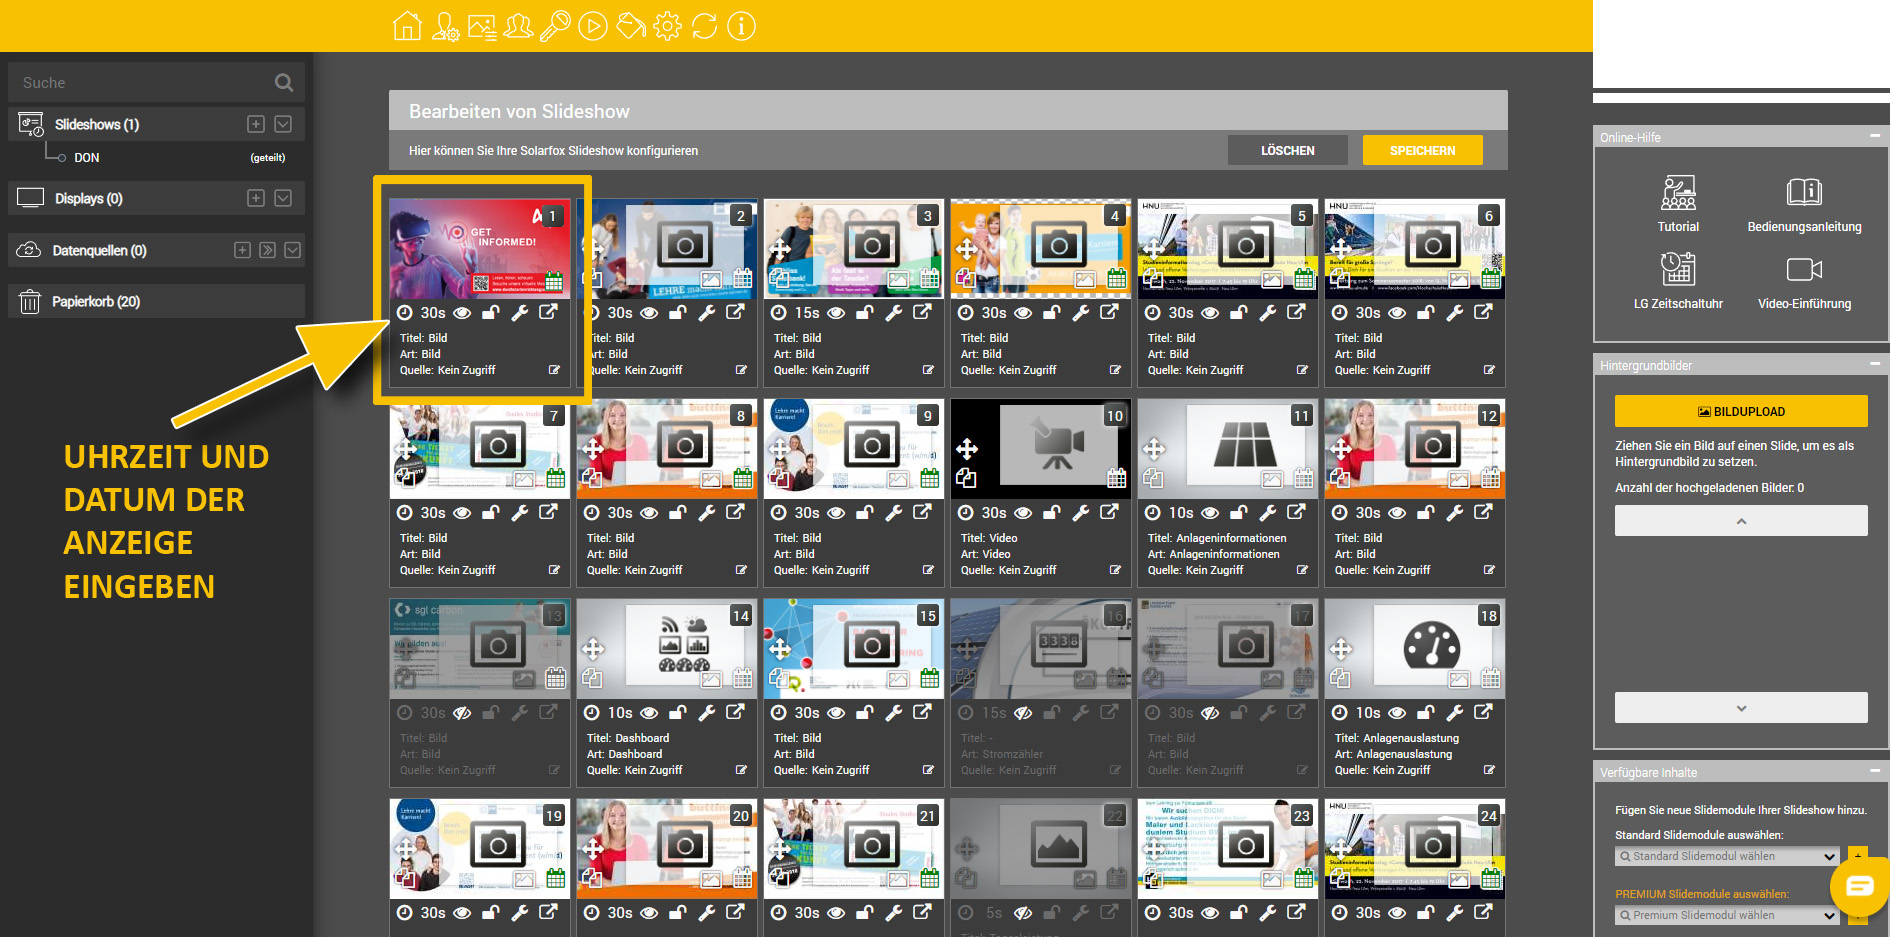This screenshot has width=1890, height=937.
Task: Click the BILDUPLOAD button
Action: click(x=1740, y=411)
